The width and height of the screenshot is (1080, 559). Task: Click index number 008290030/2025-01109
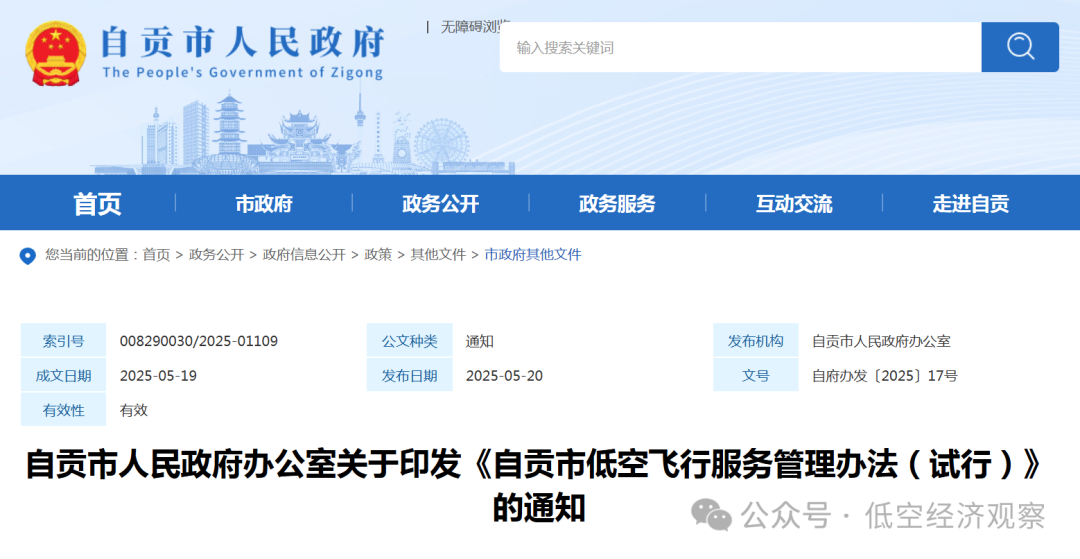[198, 341]
